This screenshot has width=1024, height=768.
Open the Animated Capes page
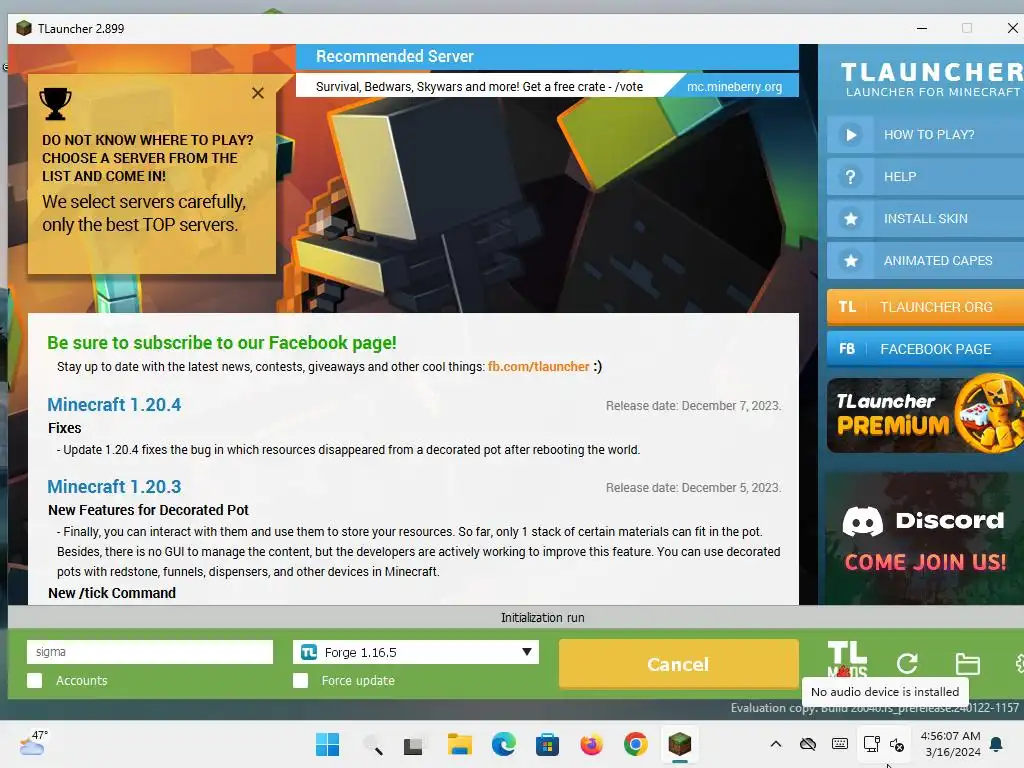coord(925,261)
